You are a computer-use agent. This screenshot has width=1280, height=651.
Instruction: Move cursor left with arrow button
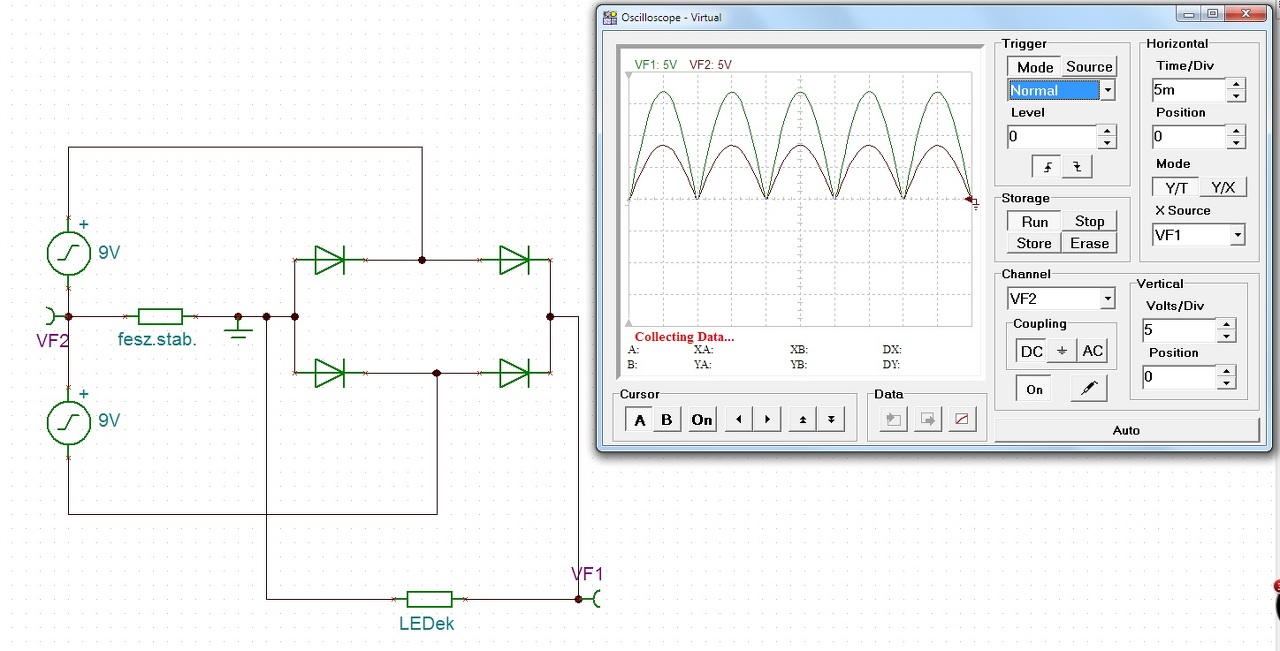click(x=739, y=419)
